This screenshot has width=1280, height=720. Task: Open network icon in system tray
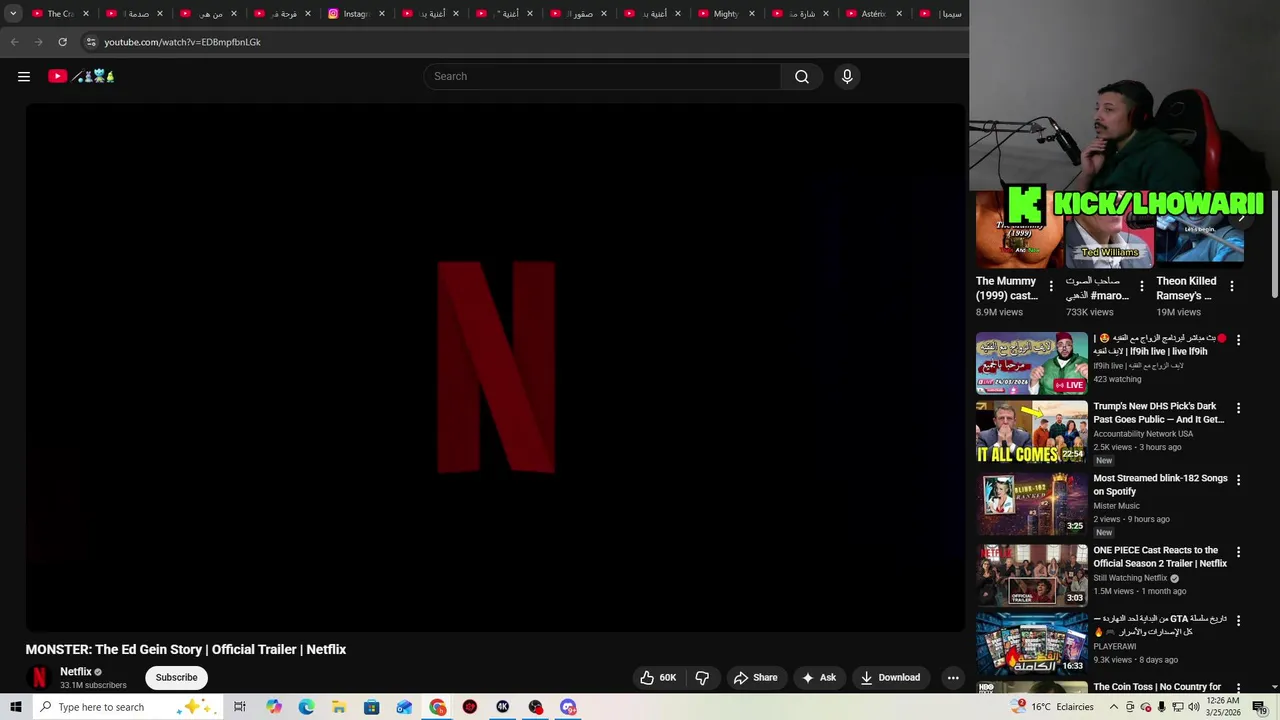point(1177,707)
